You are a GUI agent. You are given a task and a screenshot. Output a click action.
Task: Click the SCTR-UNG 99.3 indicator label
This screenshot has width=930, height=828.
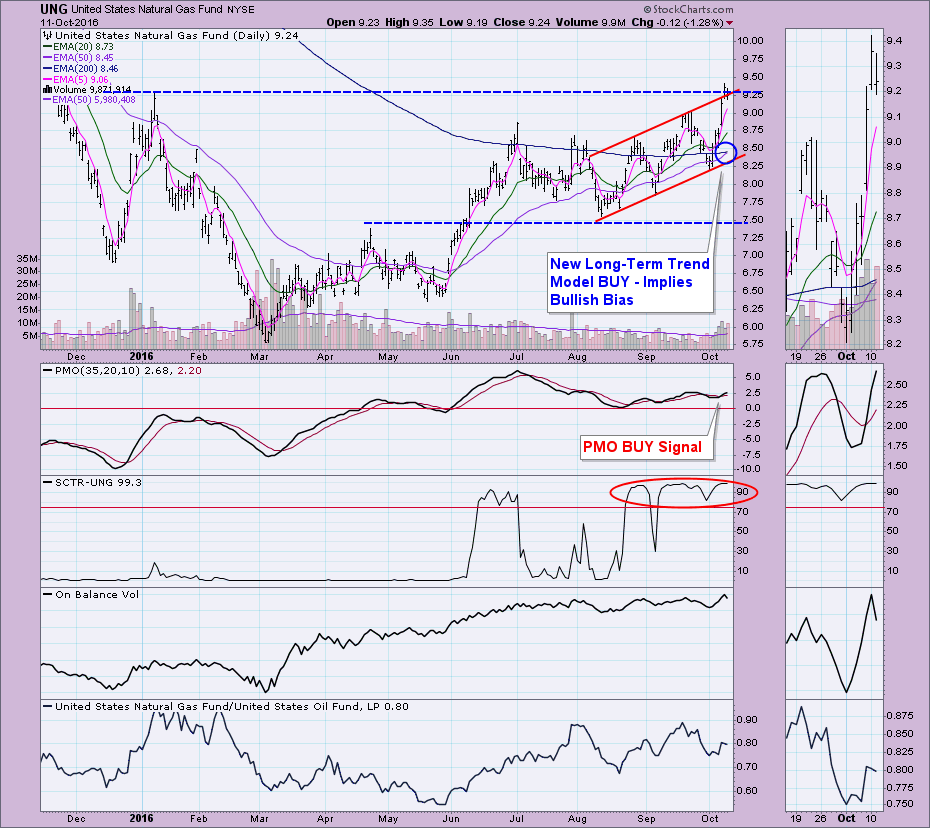point(93,482)
